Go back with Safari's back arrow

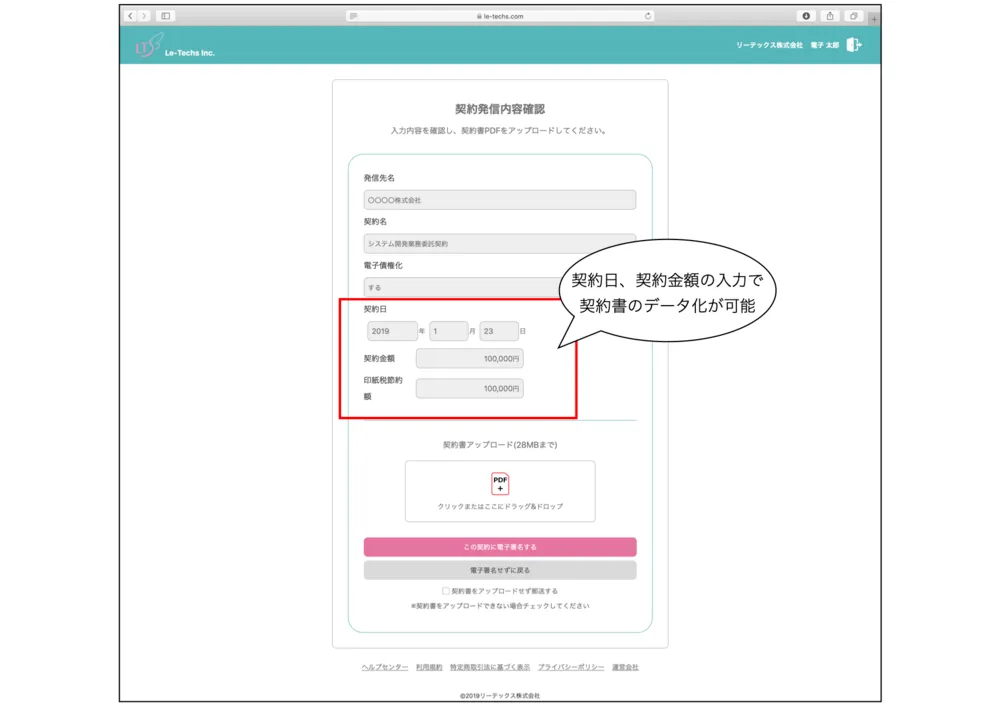coord(130,16)
